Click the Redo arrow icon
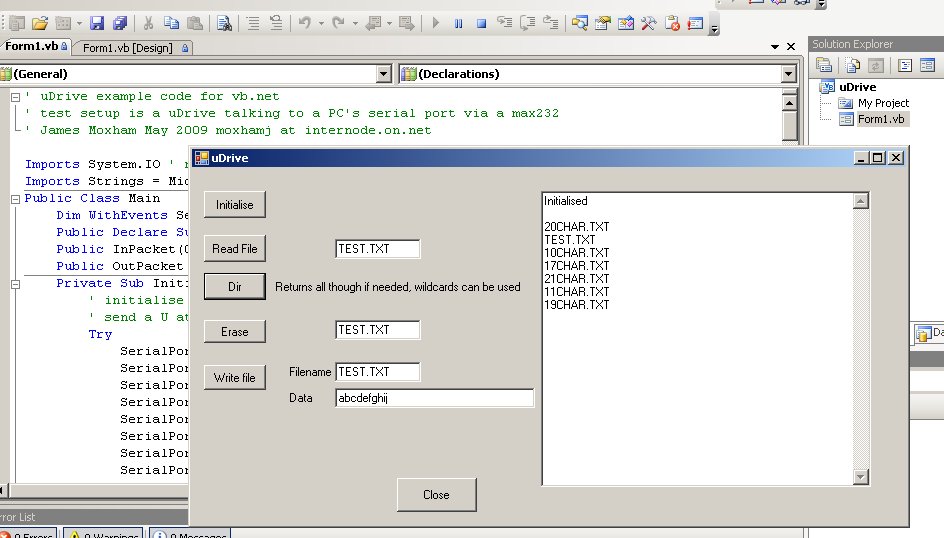Screen dimensions: 944x538 (338, 23)
